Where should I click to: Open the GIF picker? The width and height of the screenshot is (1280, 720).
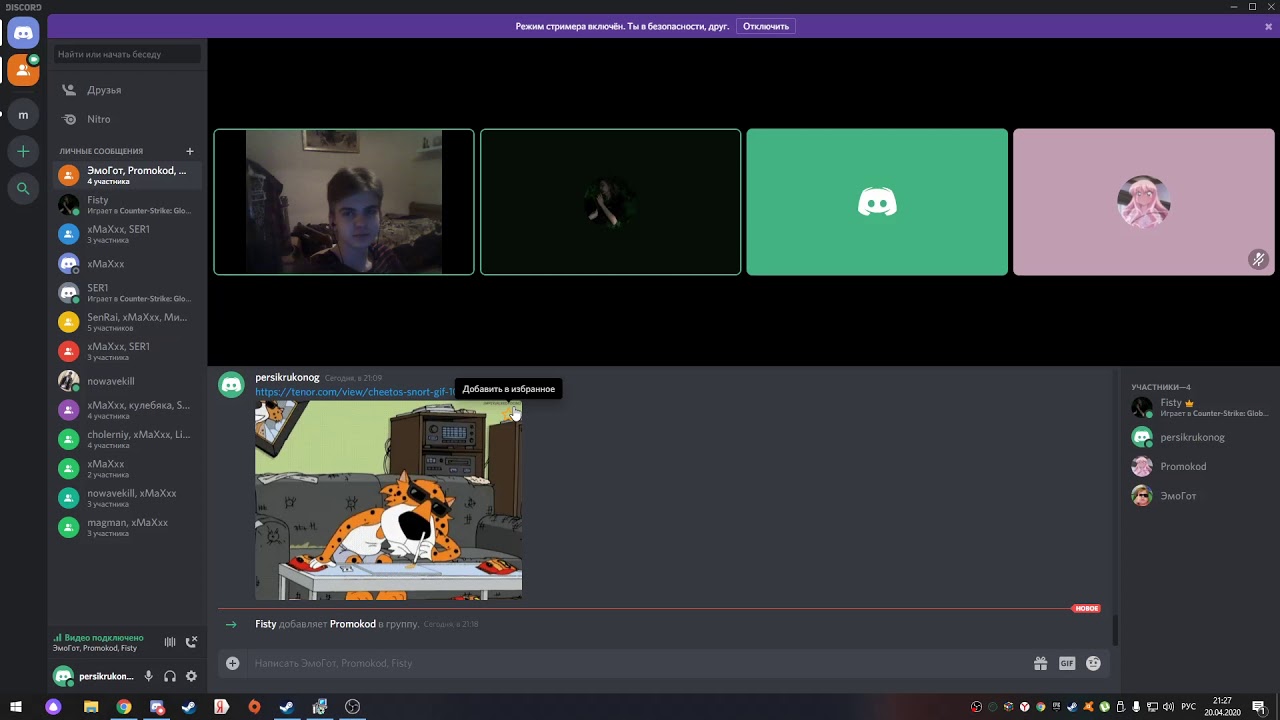[x=1067, y=663]
